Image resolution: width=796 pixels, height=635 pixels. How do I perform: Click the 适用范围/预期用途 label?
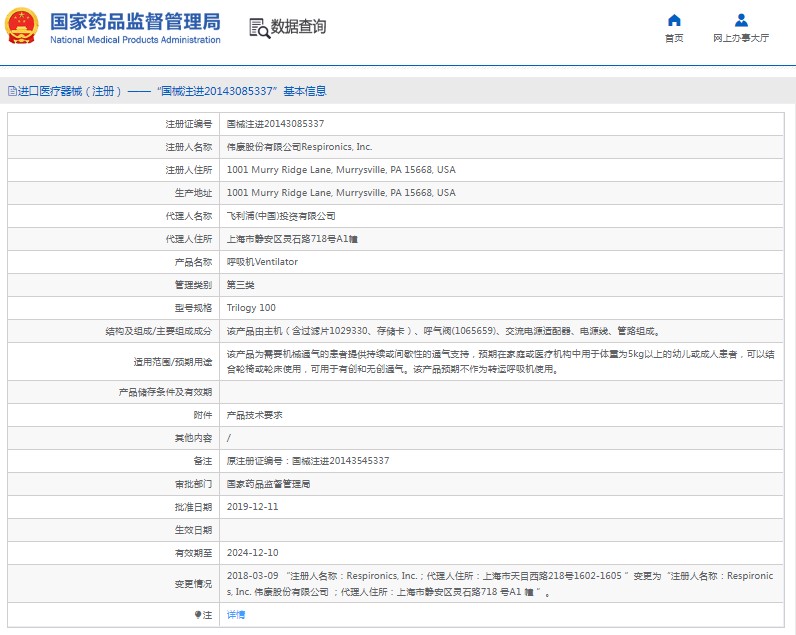point(173,362)
